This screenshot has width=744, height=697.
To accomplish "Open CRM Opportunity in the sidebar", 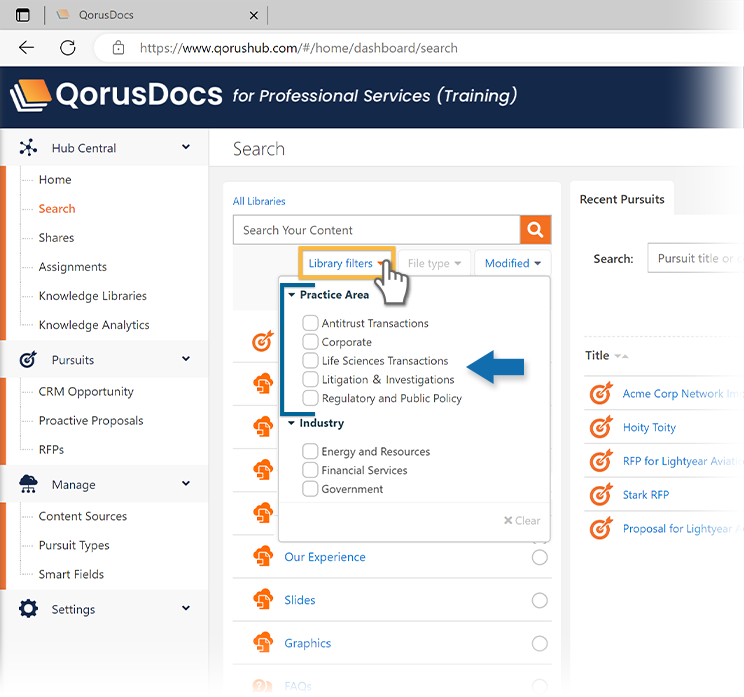I will tap(86, 391).
